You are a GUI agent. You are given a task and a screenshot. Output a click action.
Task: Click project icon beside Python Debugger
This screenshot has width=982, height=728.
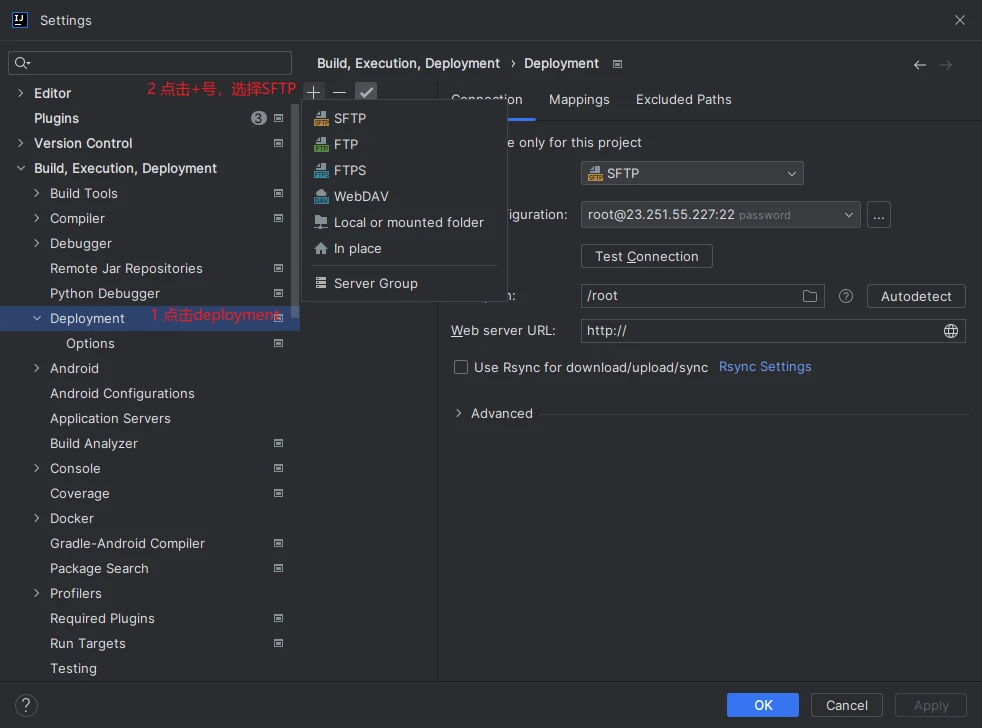pyautogui.click(x=279, y=293)
